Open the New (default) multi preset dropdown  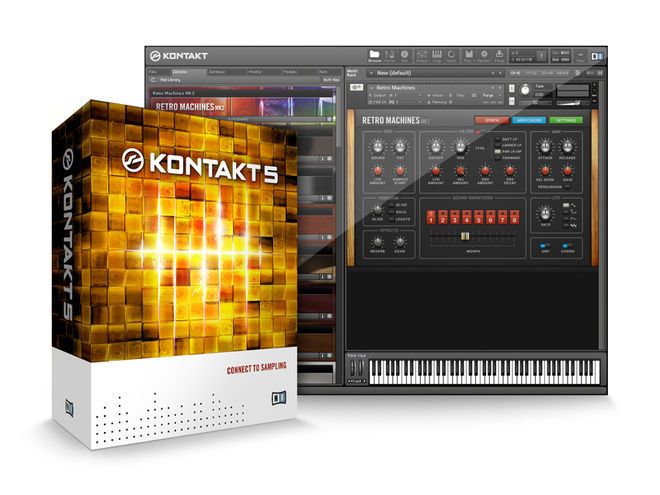[x=436, y=73]
